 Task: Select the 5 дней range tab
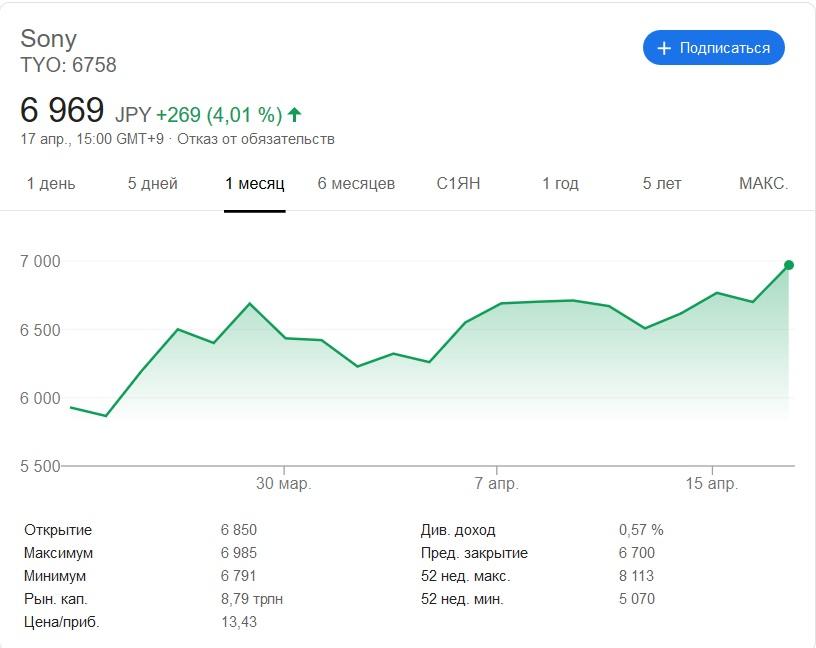click(153, 184)
